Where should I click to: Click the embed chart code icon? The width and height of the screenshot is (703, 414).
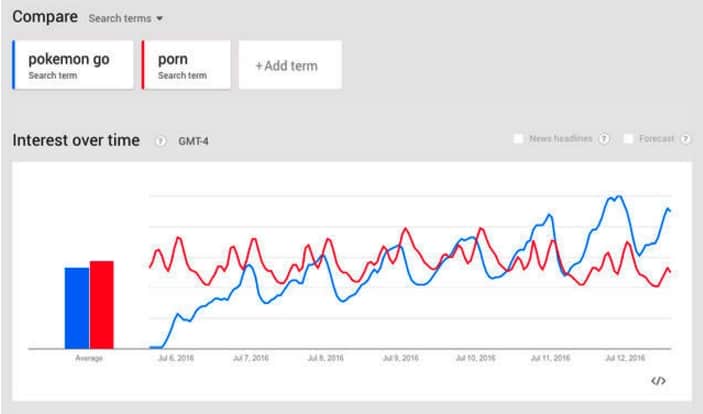point(657,381)
